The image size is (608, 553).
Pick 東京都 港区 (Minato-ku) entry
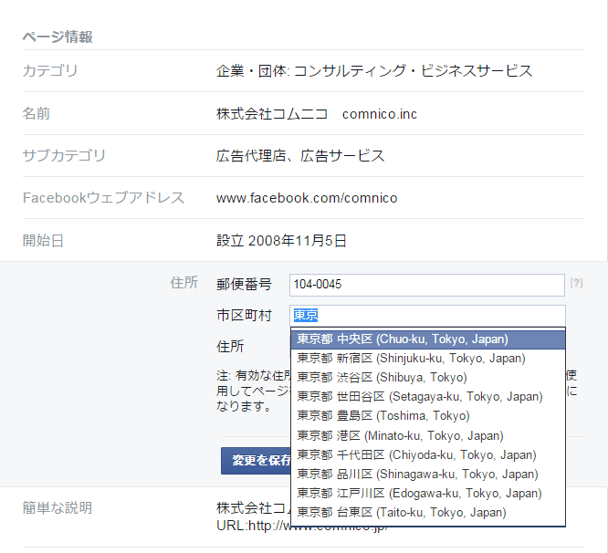pyautogui.click(x=428, y=435)
